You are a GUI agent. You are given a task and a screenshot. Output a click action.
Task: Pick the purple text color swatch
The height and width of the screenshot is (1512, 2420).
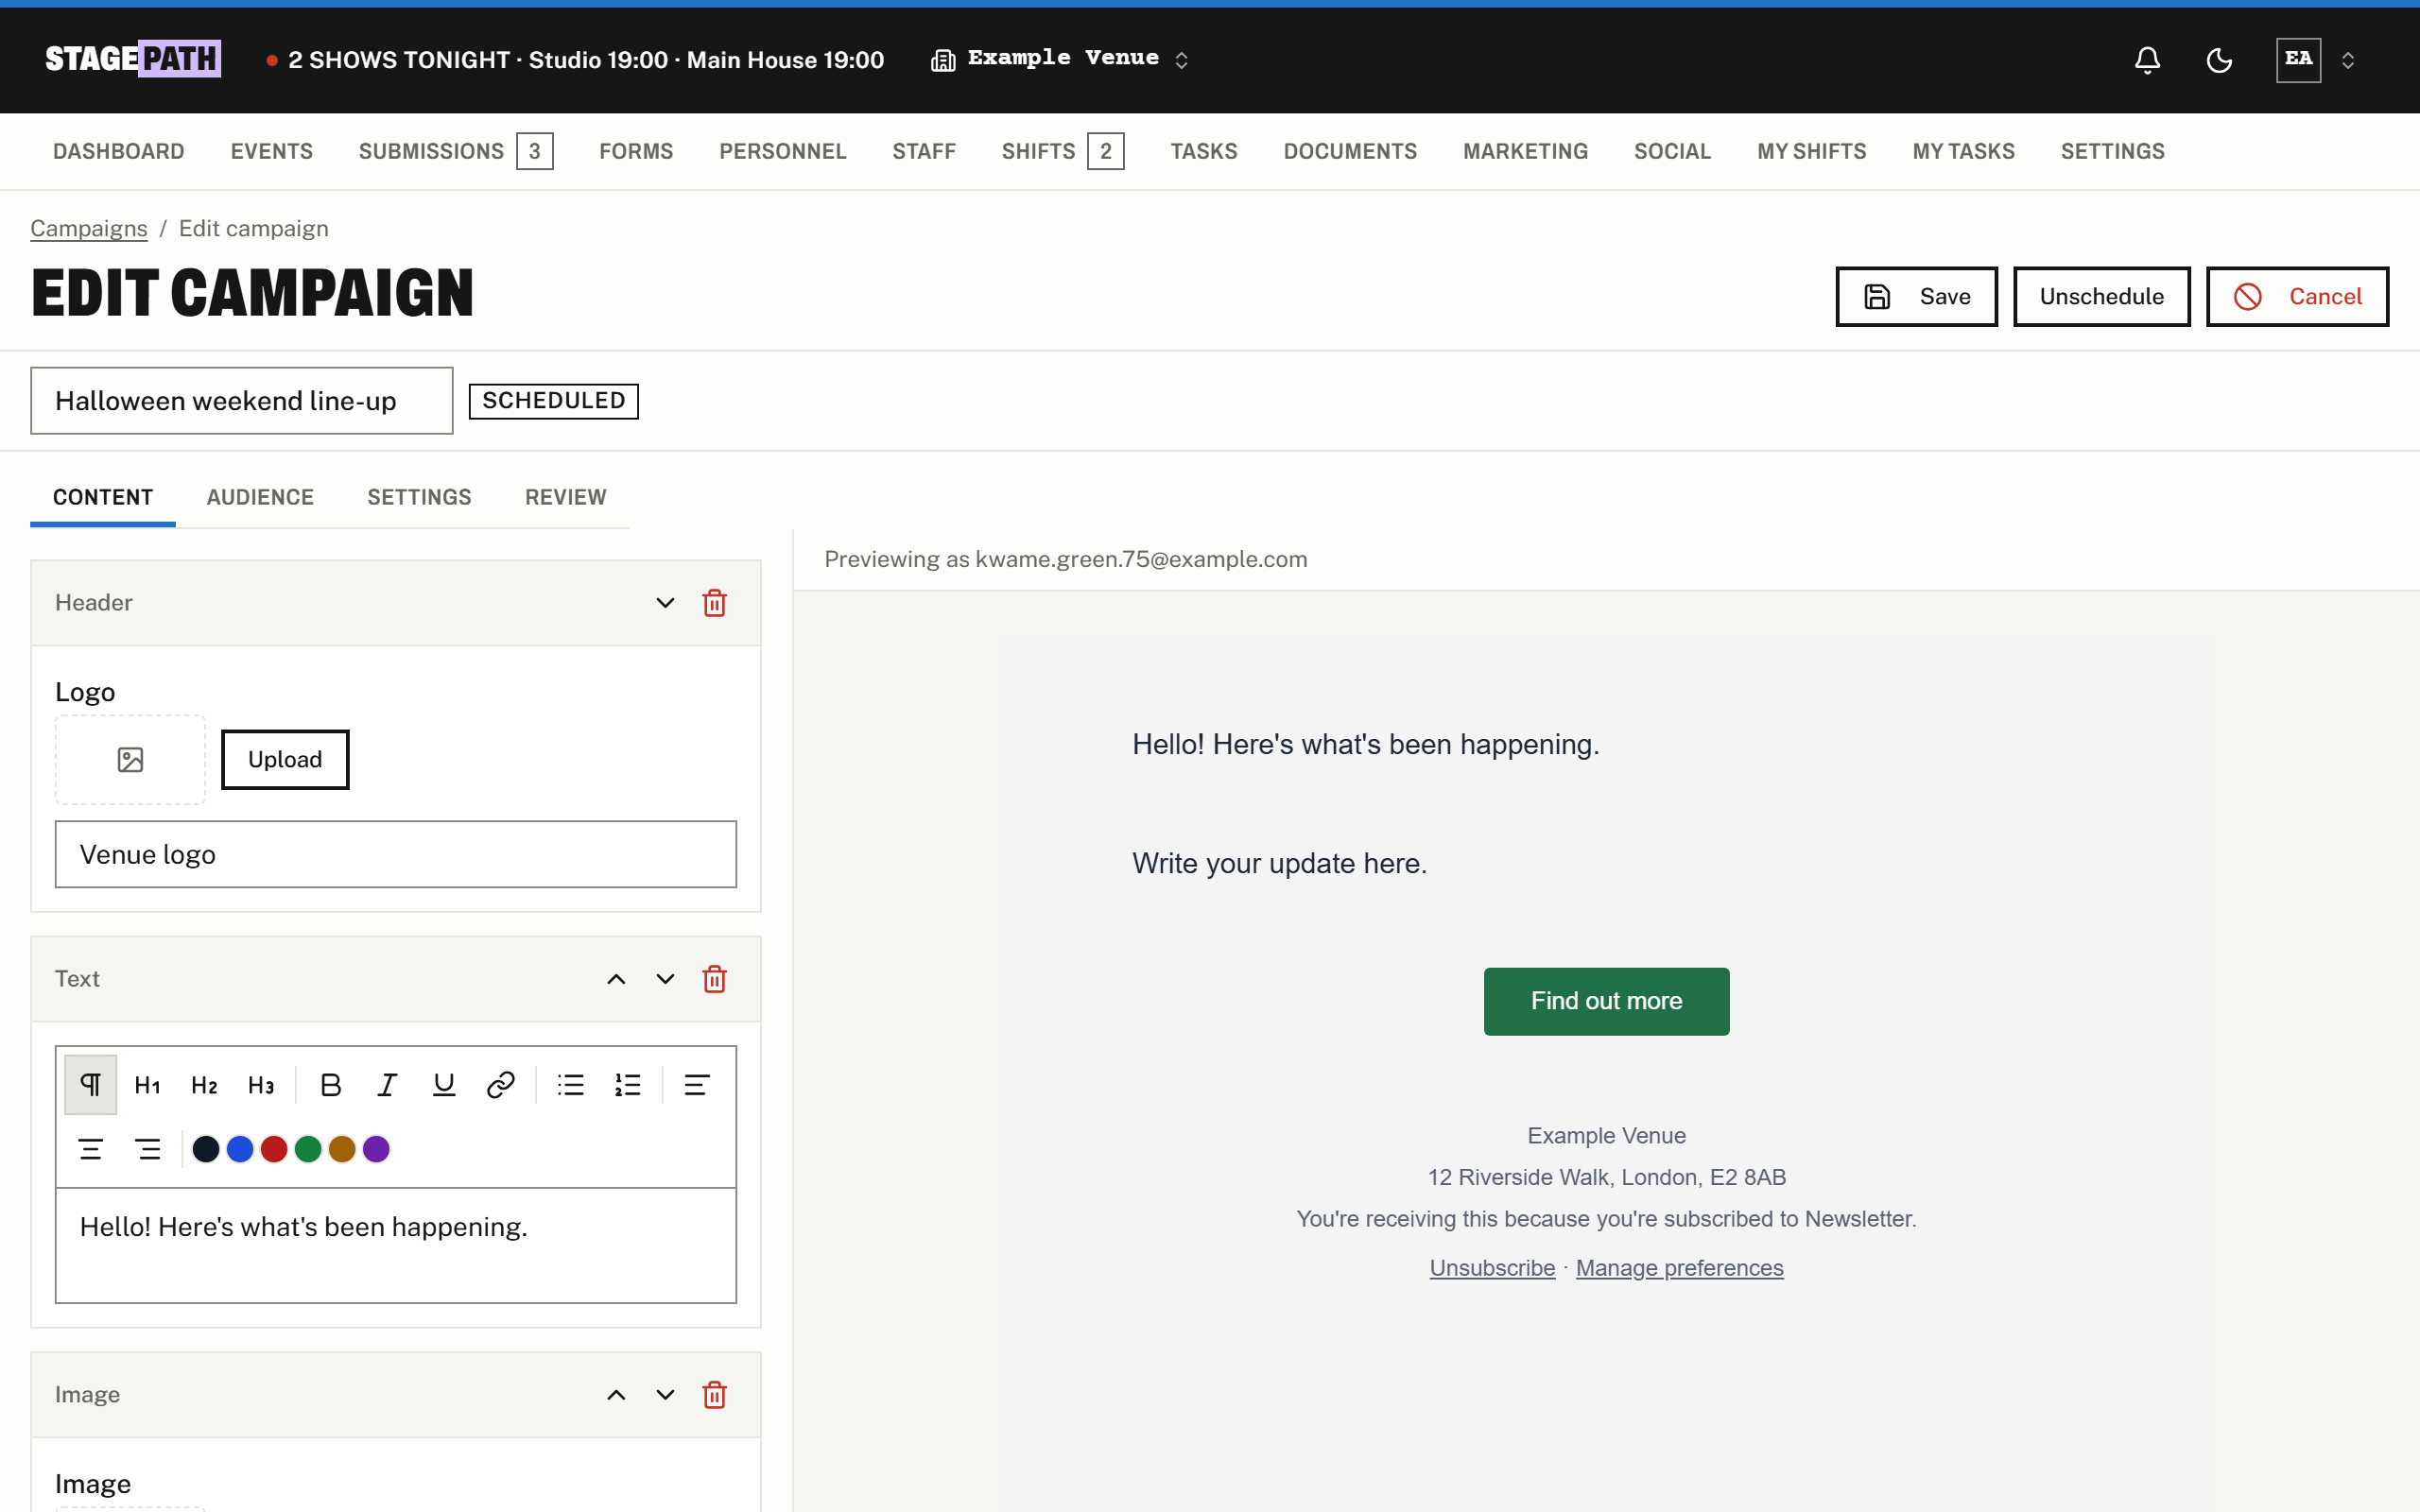(376, 1149)
